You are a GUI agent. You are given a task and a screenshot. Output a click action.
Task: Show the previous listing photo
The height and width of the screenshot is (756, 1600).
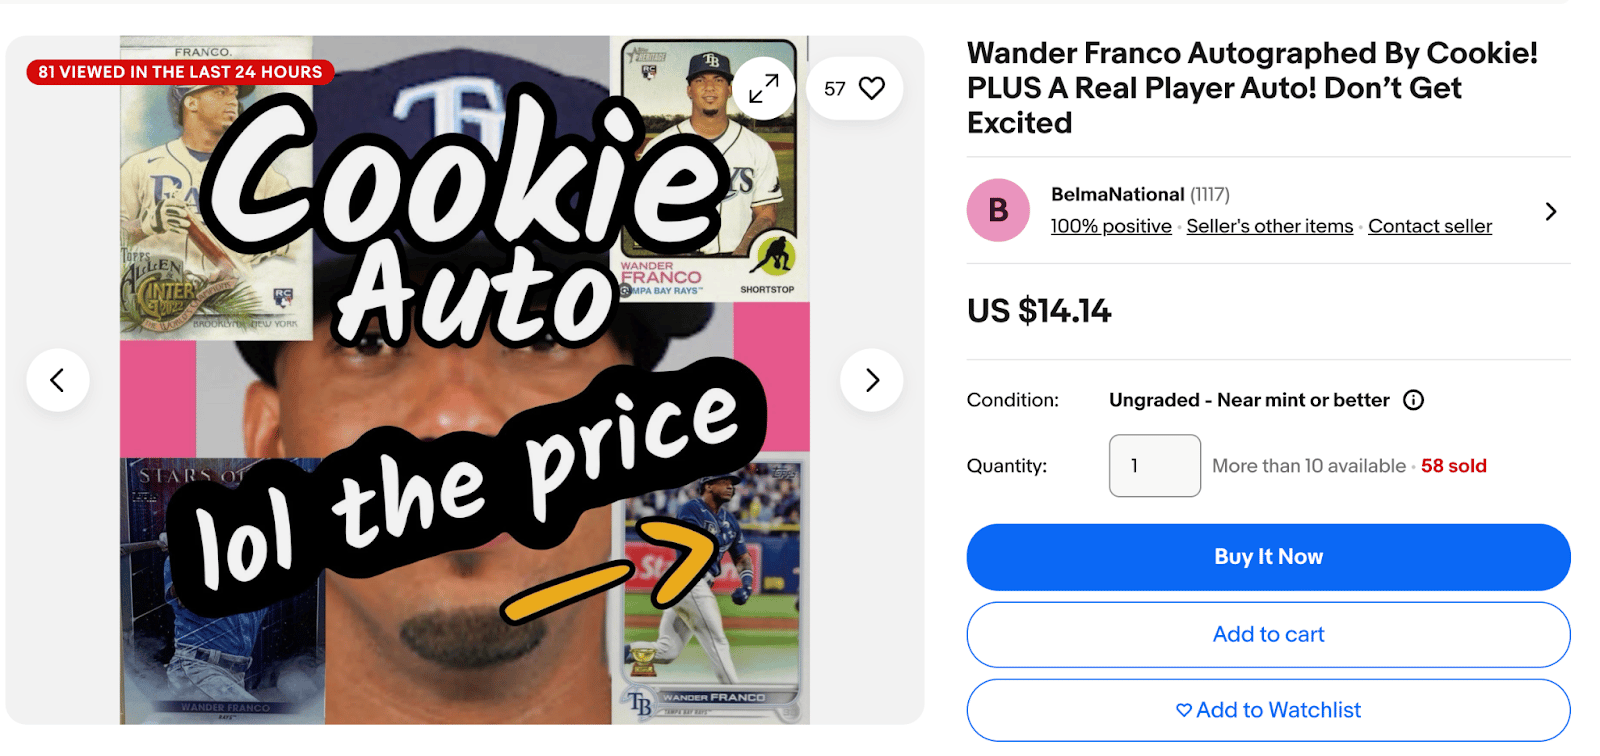58,380
